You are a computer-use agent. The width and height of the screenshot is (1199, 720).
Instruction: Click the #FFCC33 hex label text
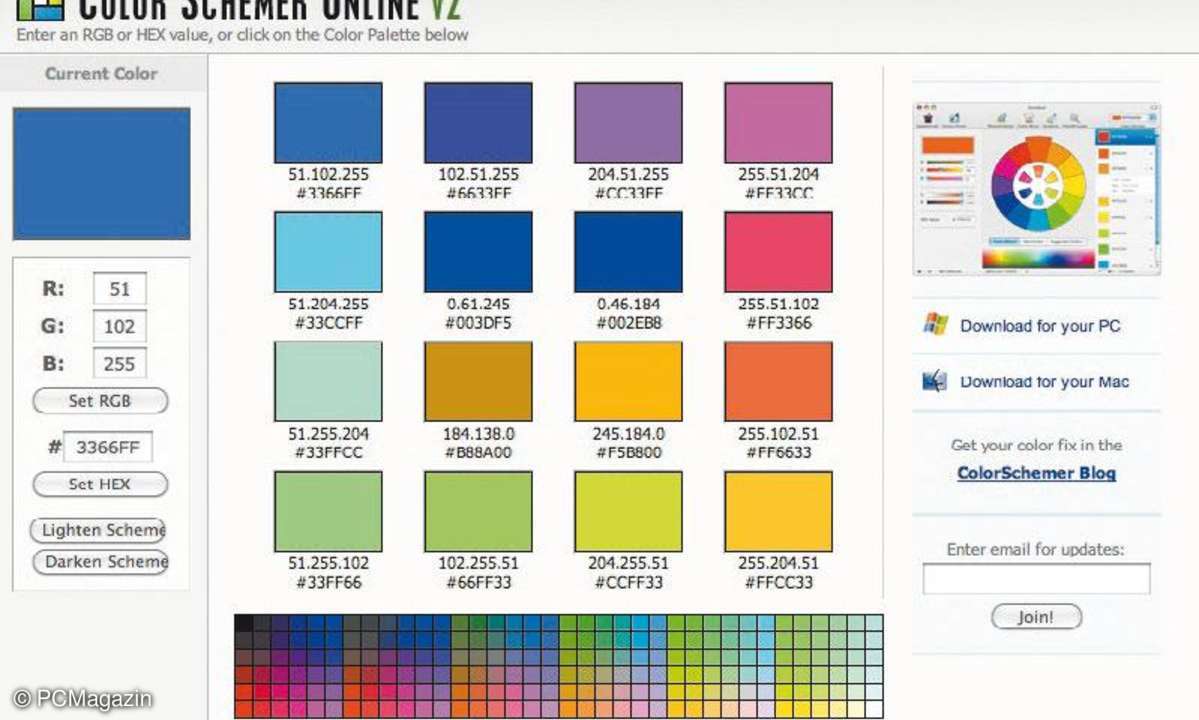click(x=778, y=582)
